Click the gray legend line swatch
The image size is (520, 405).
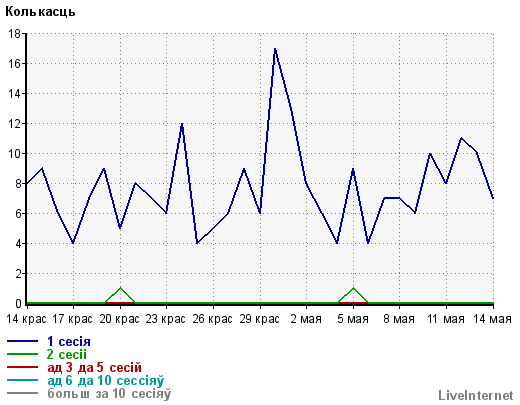22,393
